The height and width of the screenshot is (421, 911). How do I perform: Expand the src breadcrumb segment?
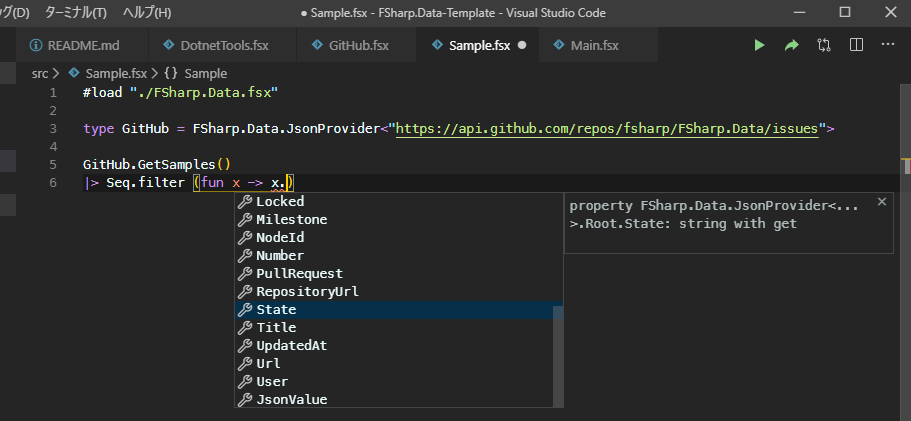[40, 73]
